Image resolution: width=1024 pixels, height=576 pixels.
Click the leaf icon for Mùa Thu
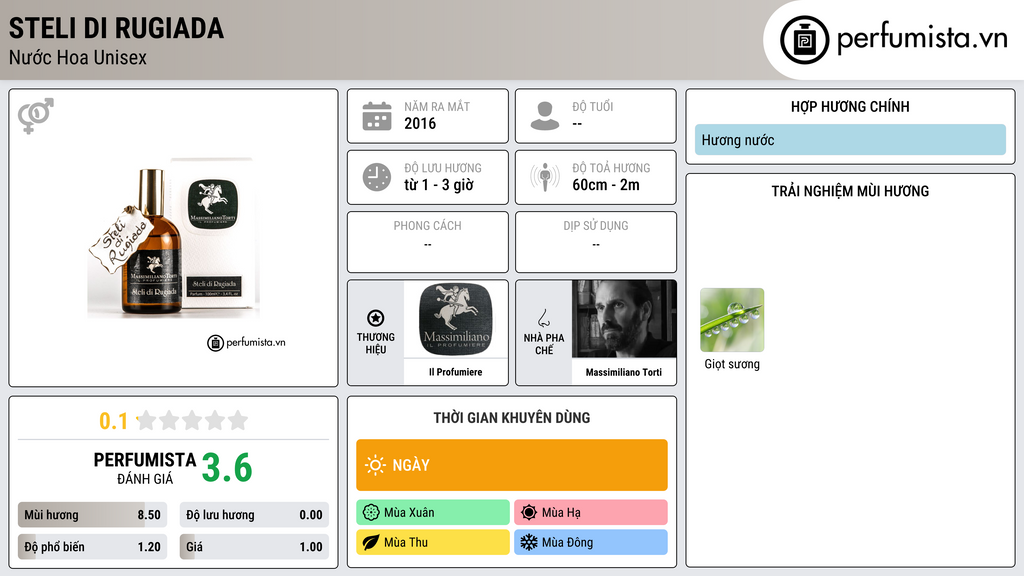371,542
